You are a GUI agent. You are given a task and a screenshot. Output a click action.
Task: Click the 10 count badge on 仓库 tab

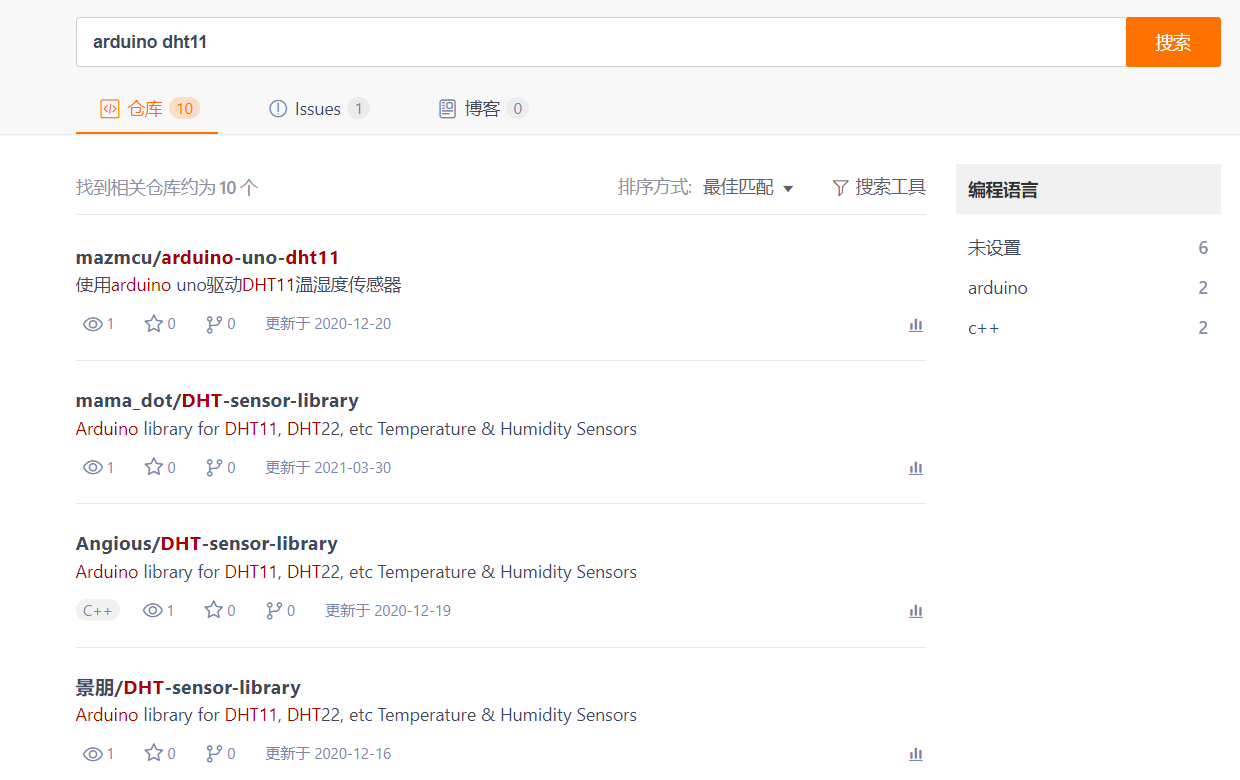point(184,109)
